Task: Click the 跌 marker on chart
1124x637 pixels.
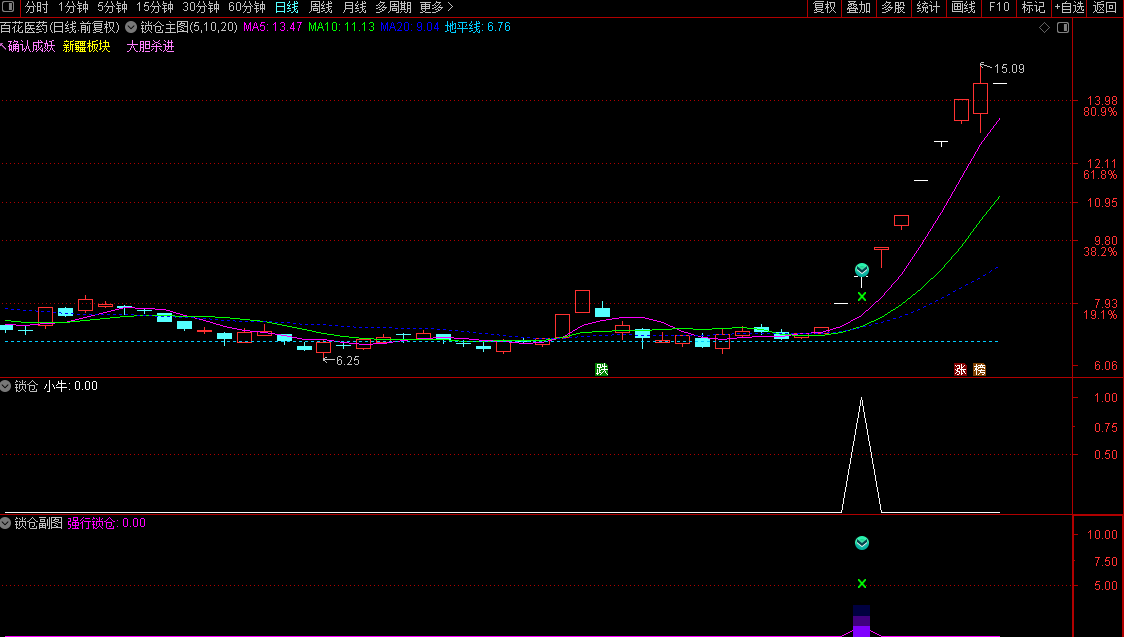Action: [x=602, y=370]
